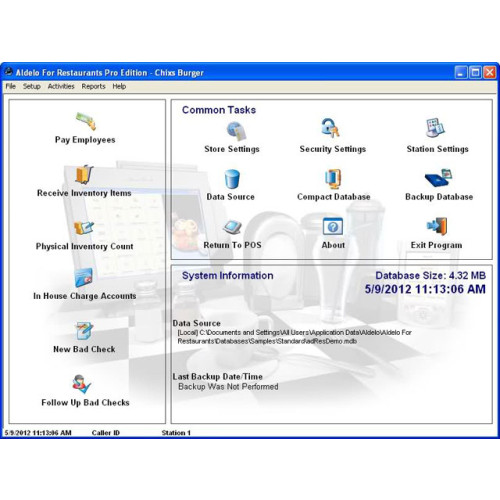The width and height of the screenshot is (500, 500).
Task: Click the local database file path text
Action: [295, 337]
